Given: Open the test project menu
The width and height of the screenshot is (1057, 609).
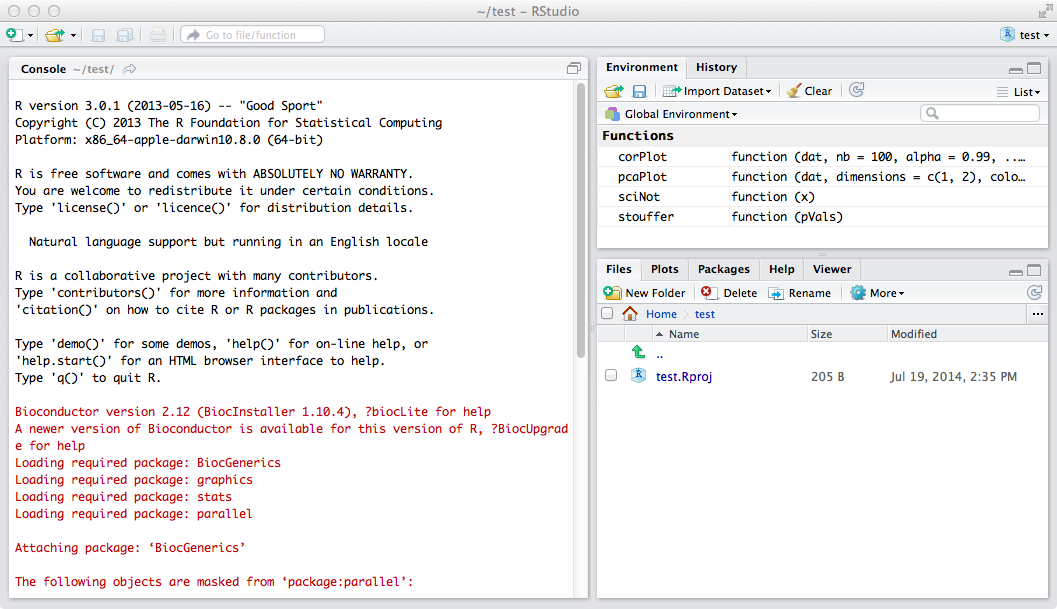Looking at the screenshot, I should pos(1033,35).
